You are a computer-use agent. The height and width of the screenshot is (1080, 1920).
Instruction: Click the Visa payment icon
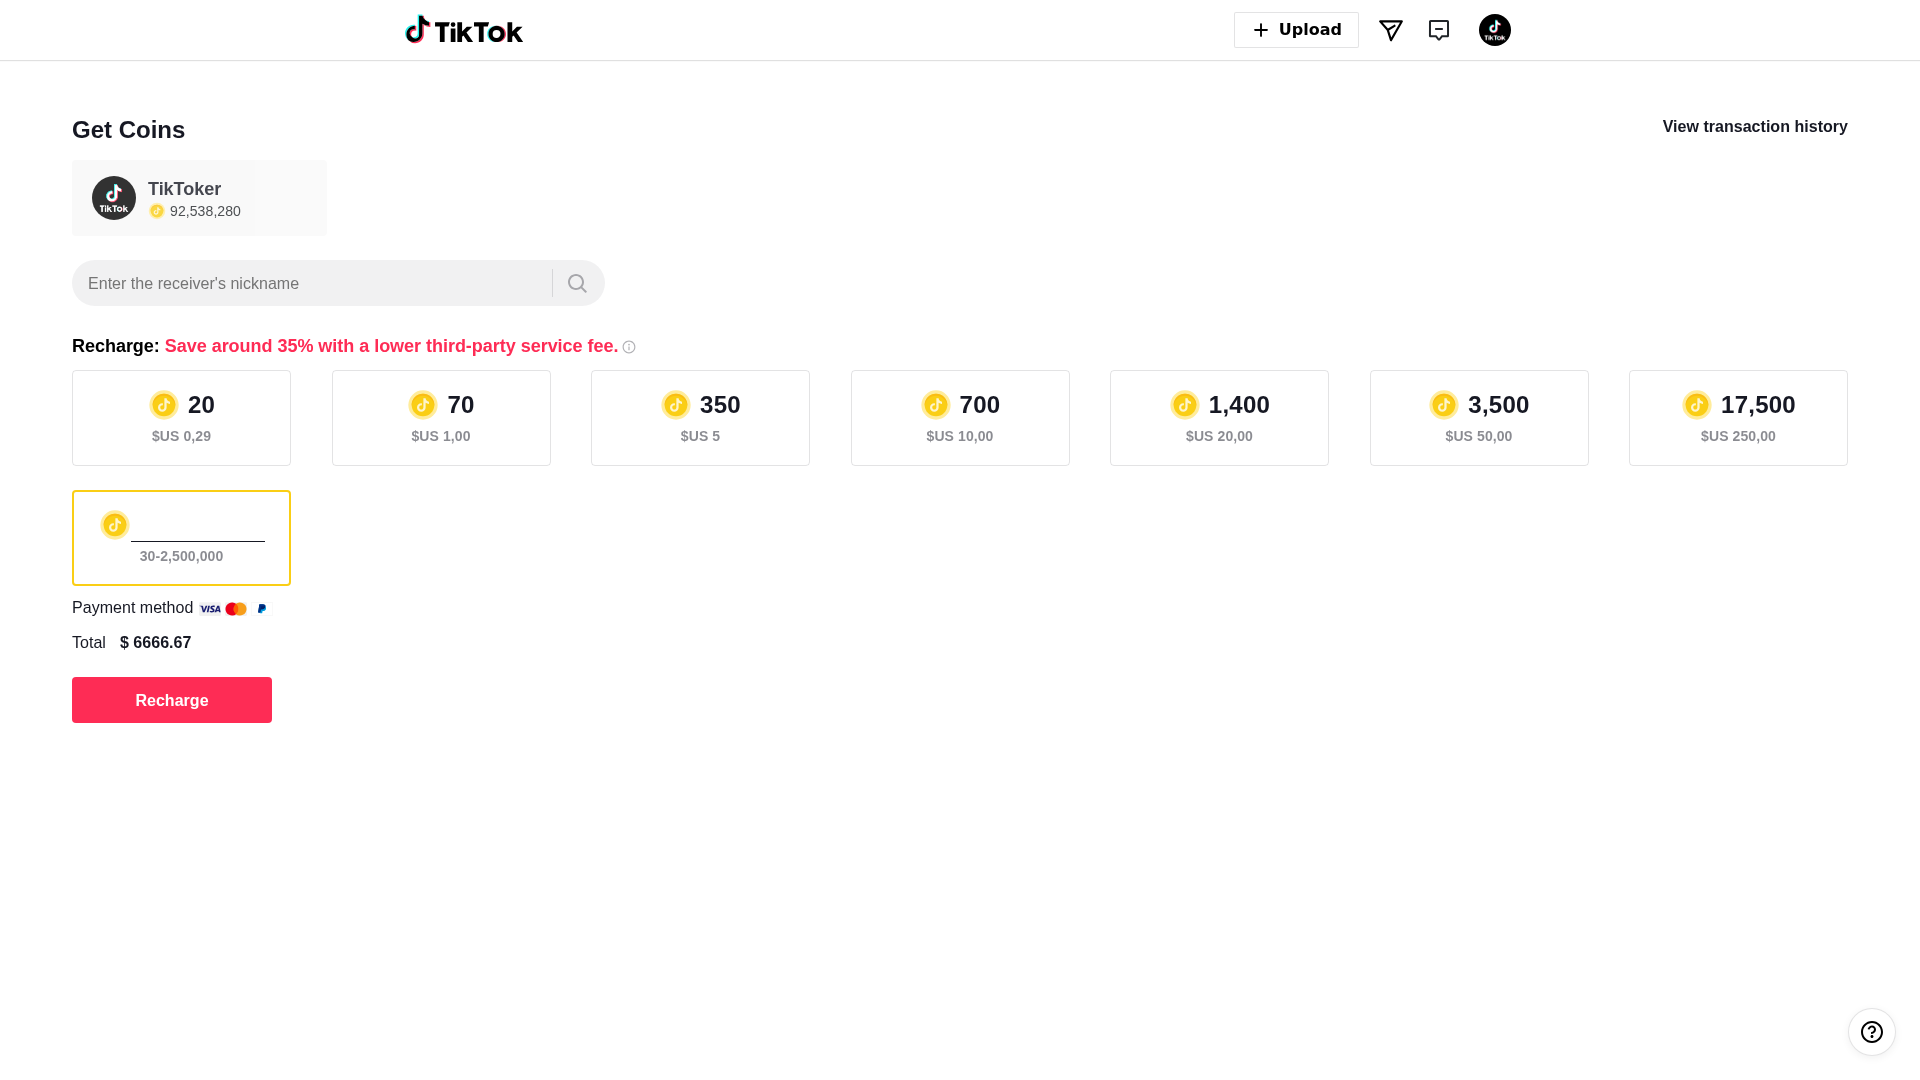(210, 609)
